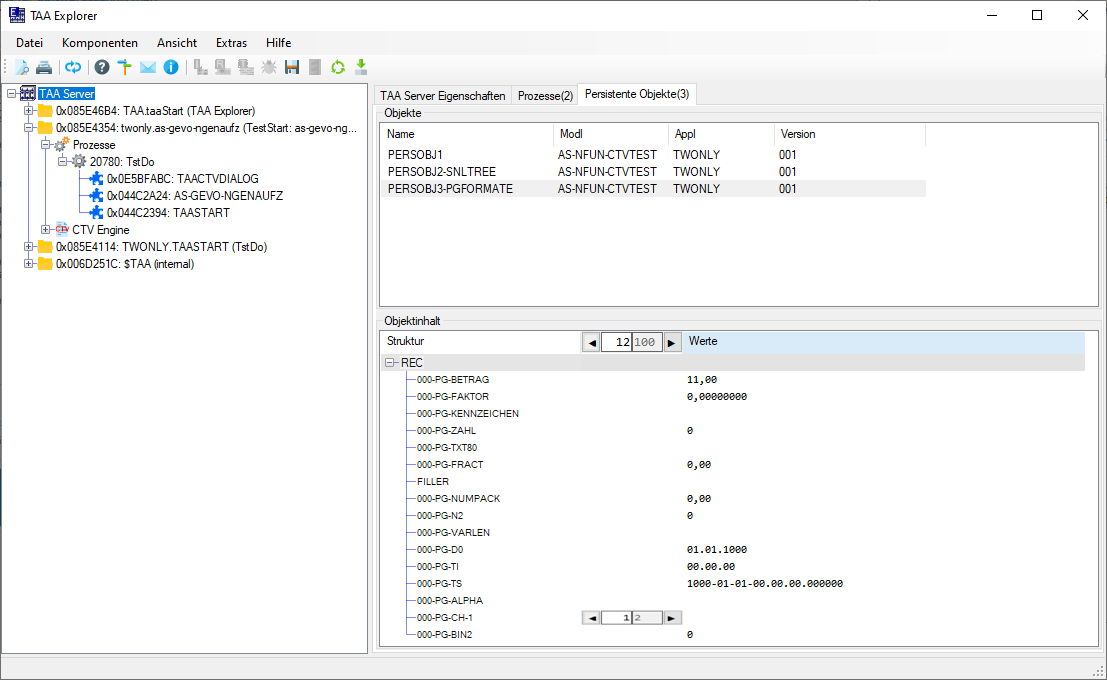The width and height of the screenshot is (1107, 680).
Task: Click the green download arrow icon
Action: pos(361,67)
